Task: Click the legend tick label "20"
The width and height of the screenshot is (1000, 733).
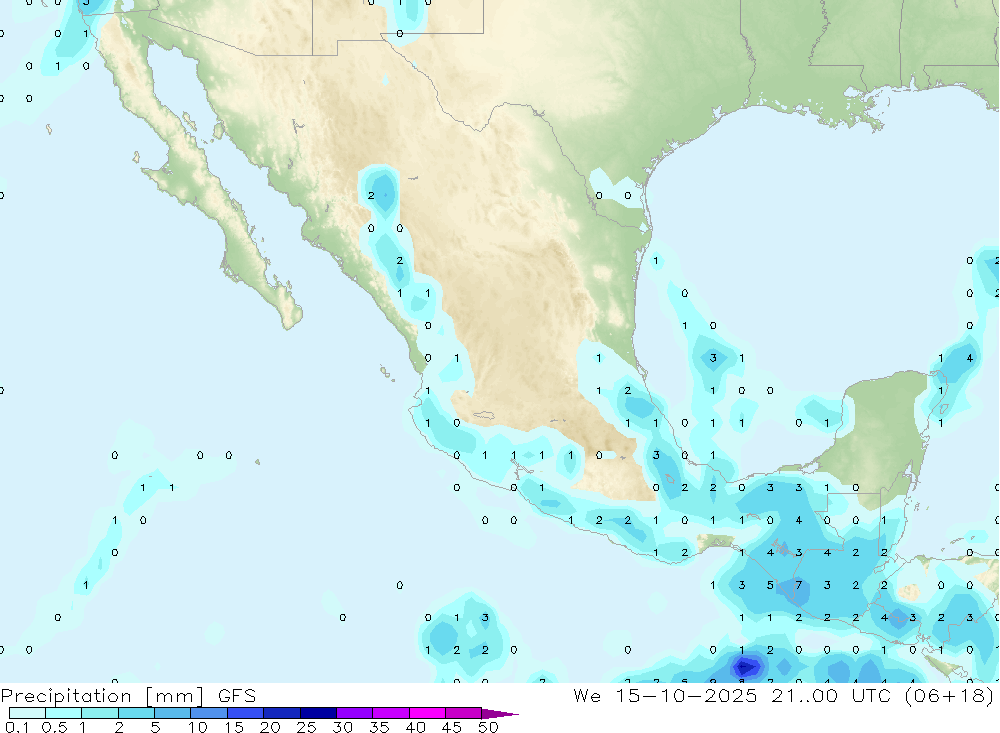Action: tap(270, 727)
